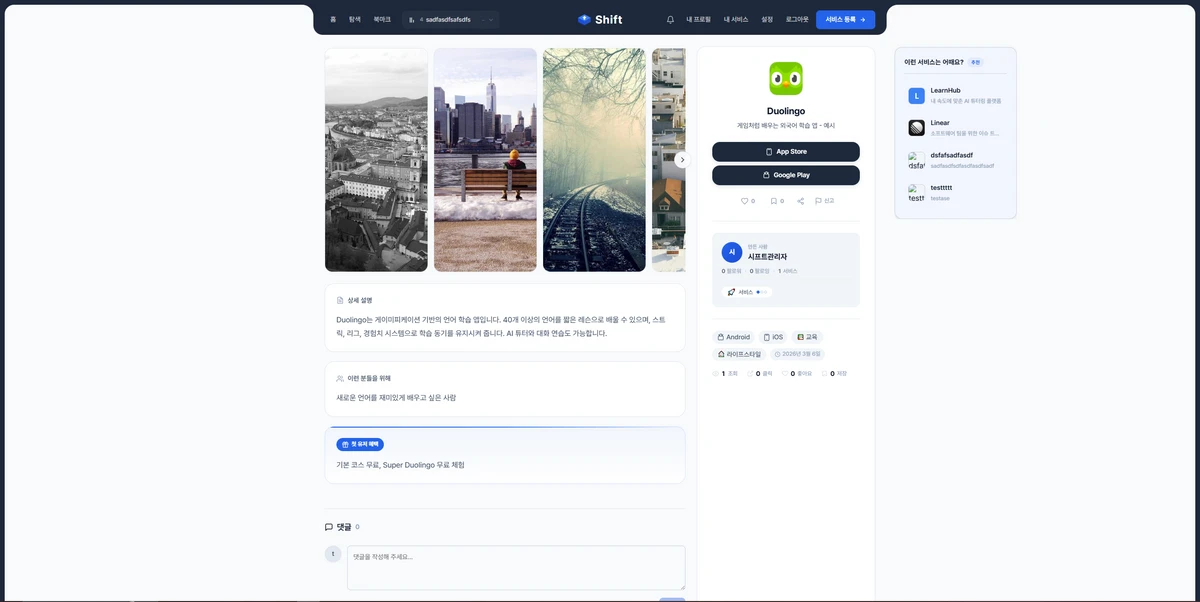Screen dimensions: 1200x602
Task: Click the testtttt broken image icon
Action: tap(916, 193)
